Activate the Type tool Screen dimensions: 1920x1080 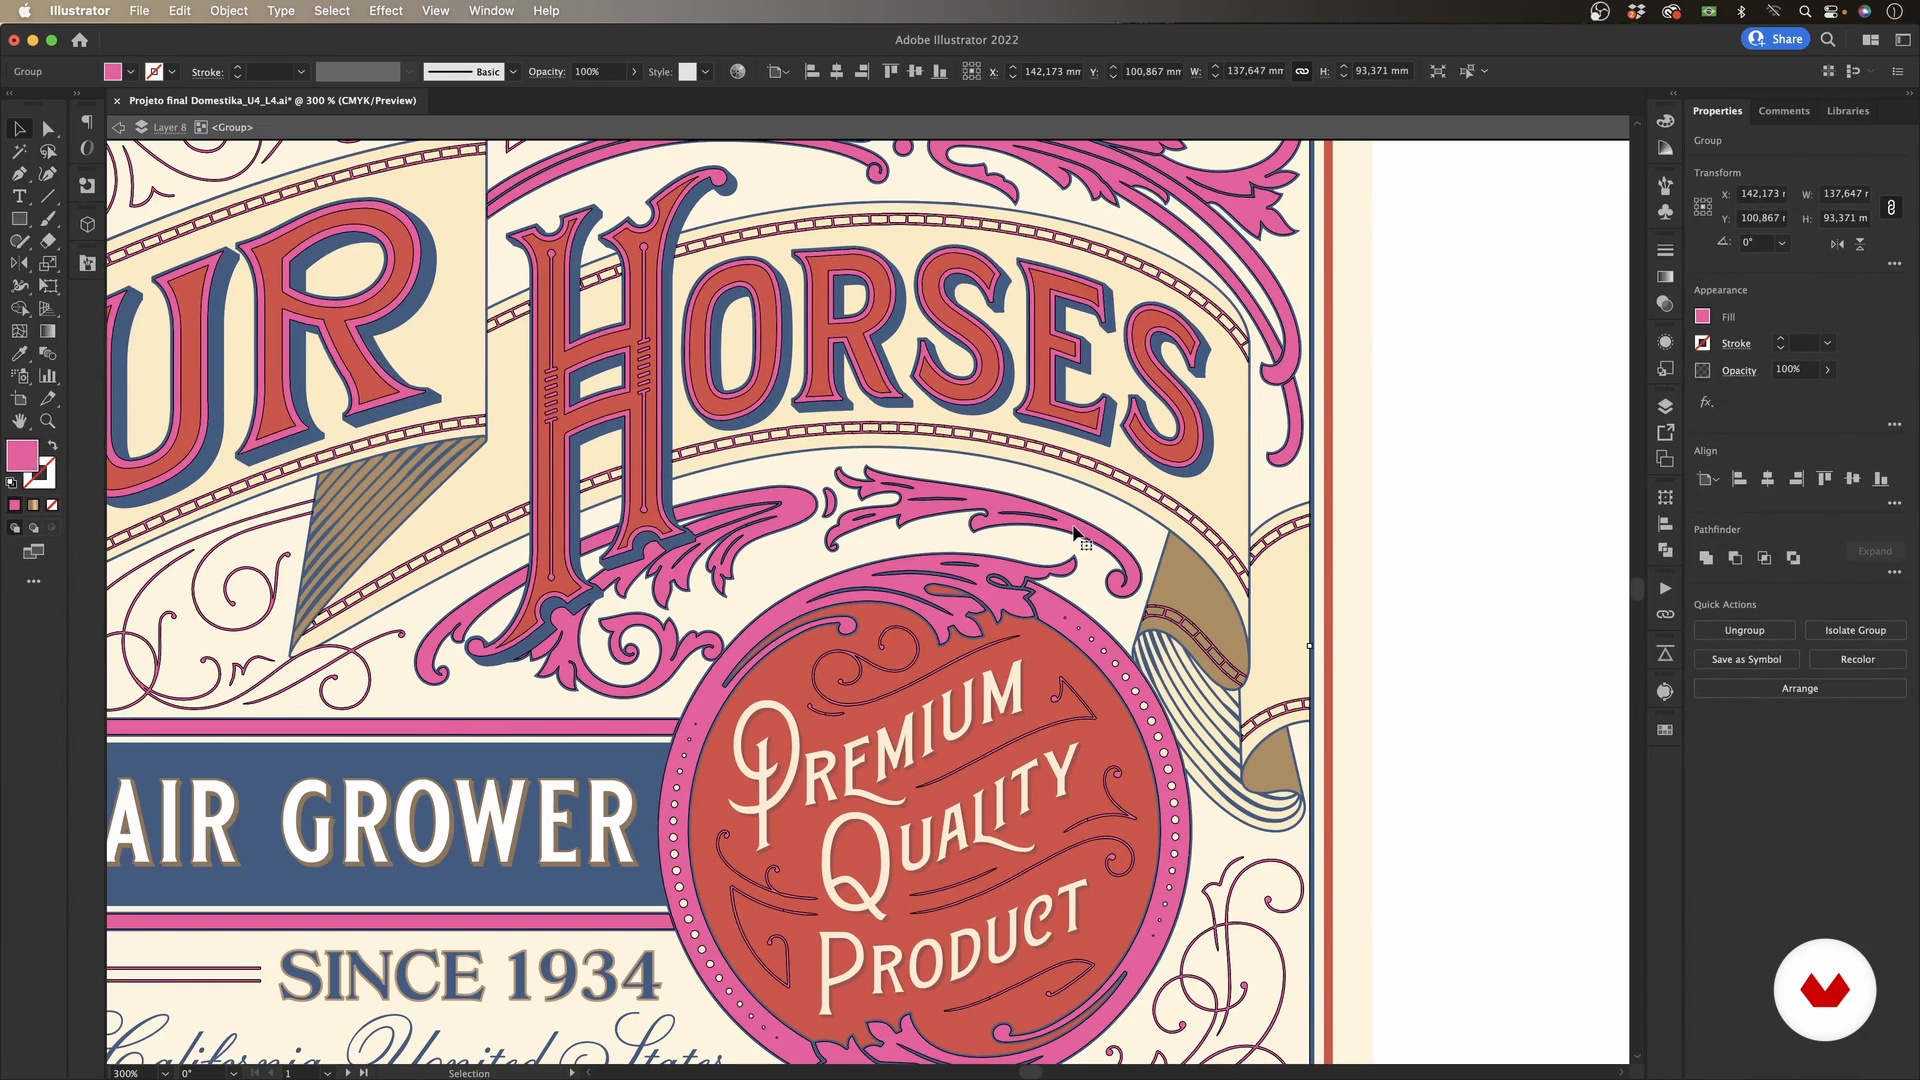[x=19, y=196]
